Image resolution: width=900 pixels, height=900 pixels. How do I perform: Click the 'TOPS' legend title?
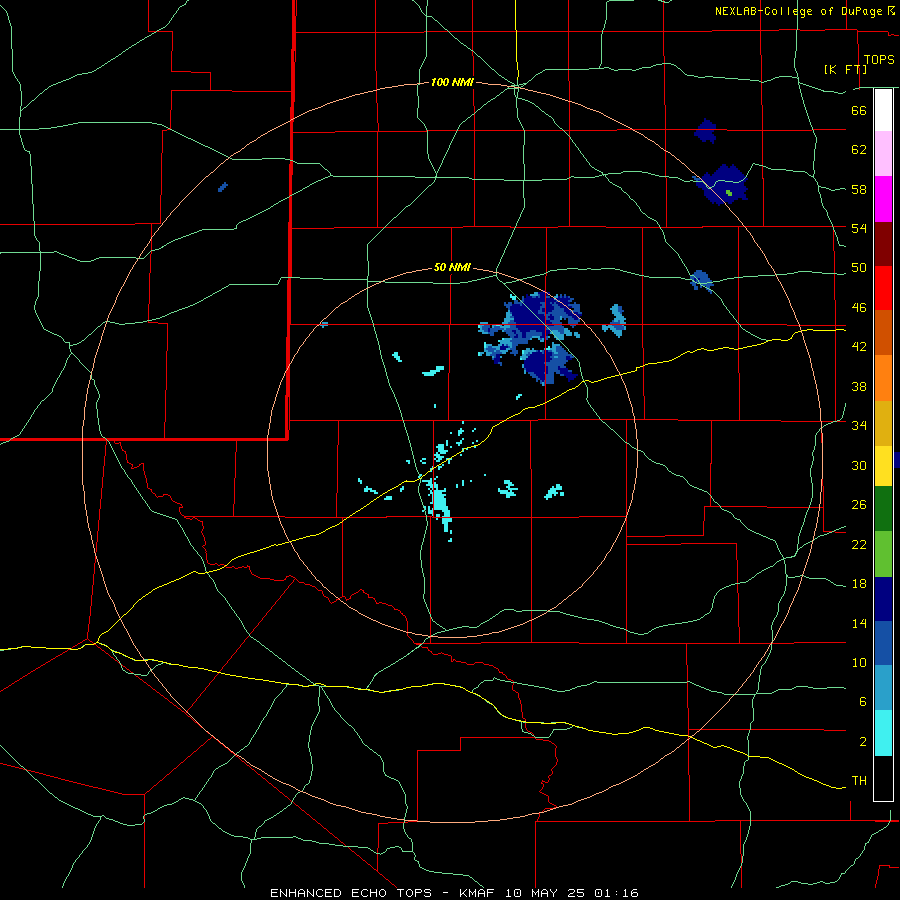pyautogui.click(x=879, y=59)
